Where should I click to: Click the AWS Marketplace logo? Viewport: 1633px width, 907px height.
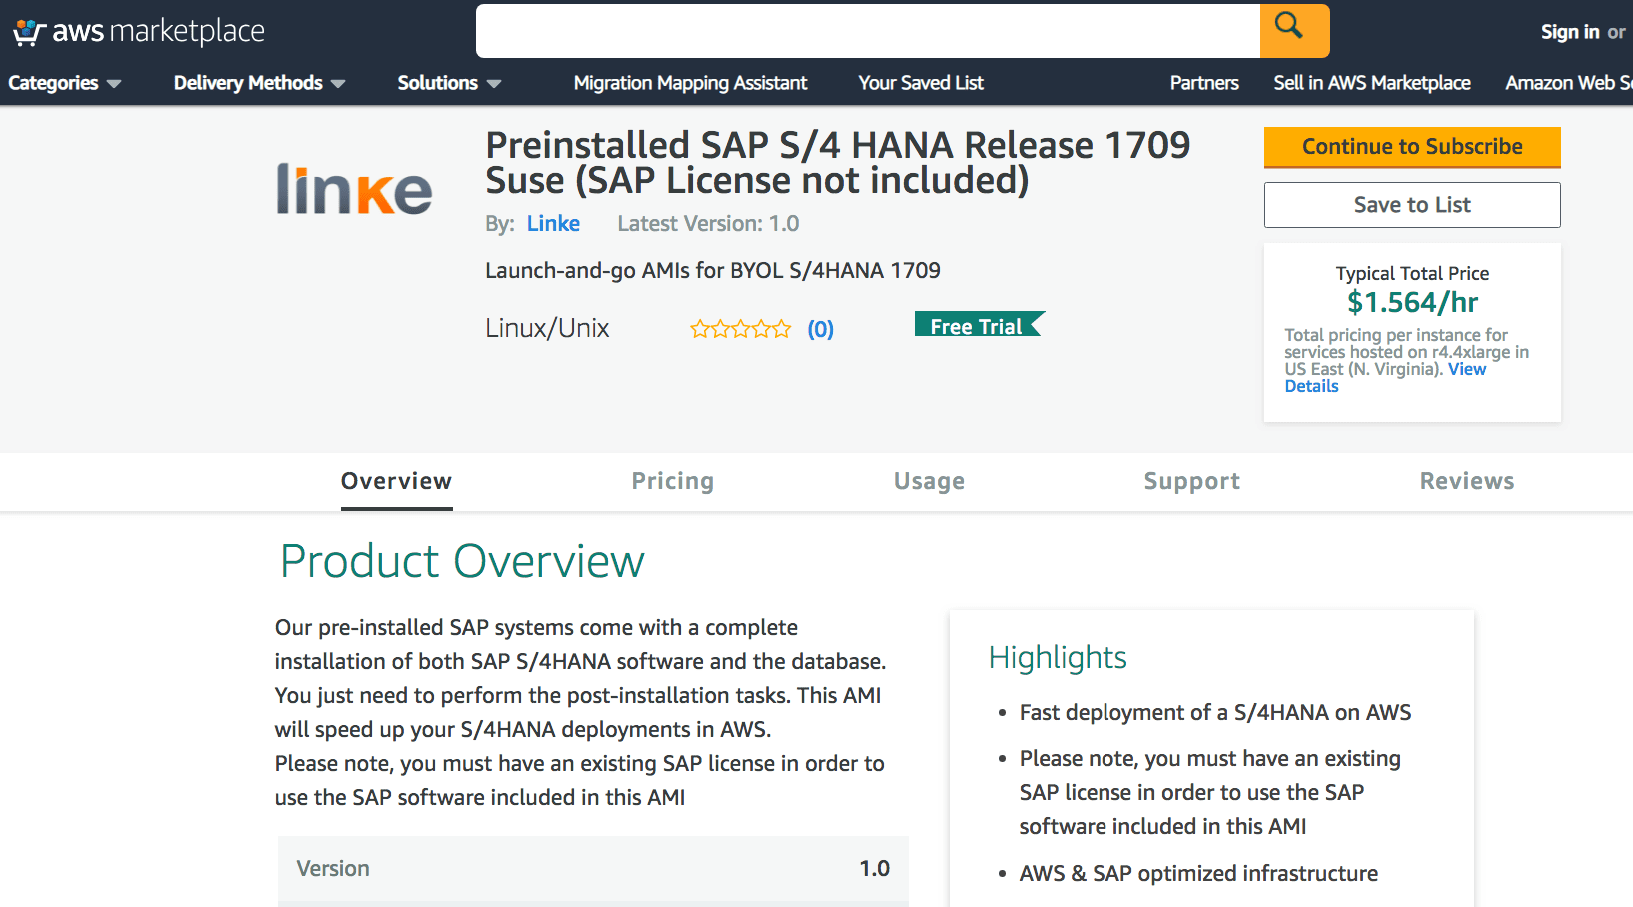[x=138, y=31]
